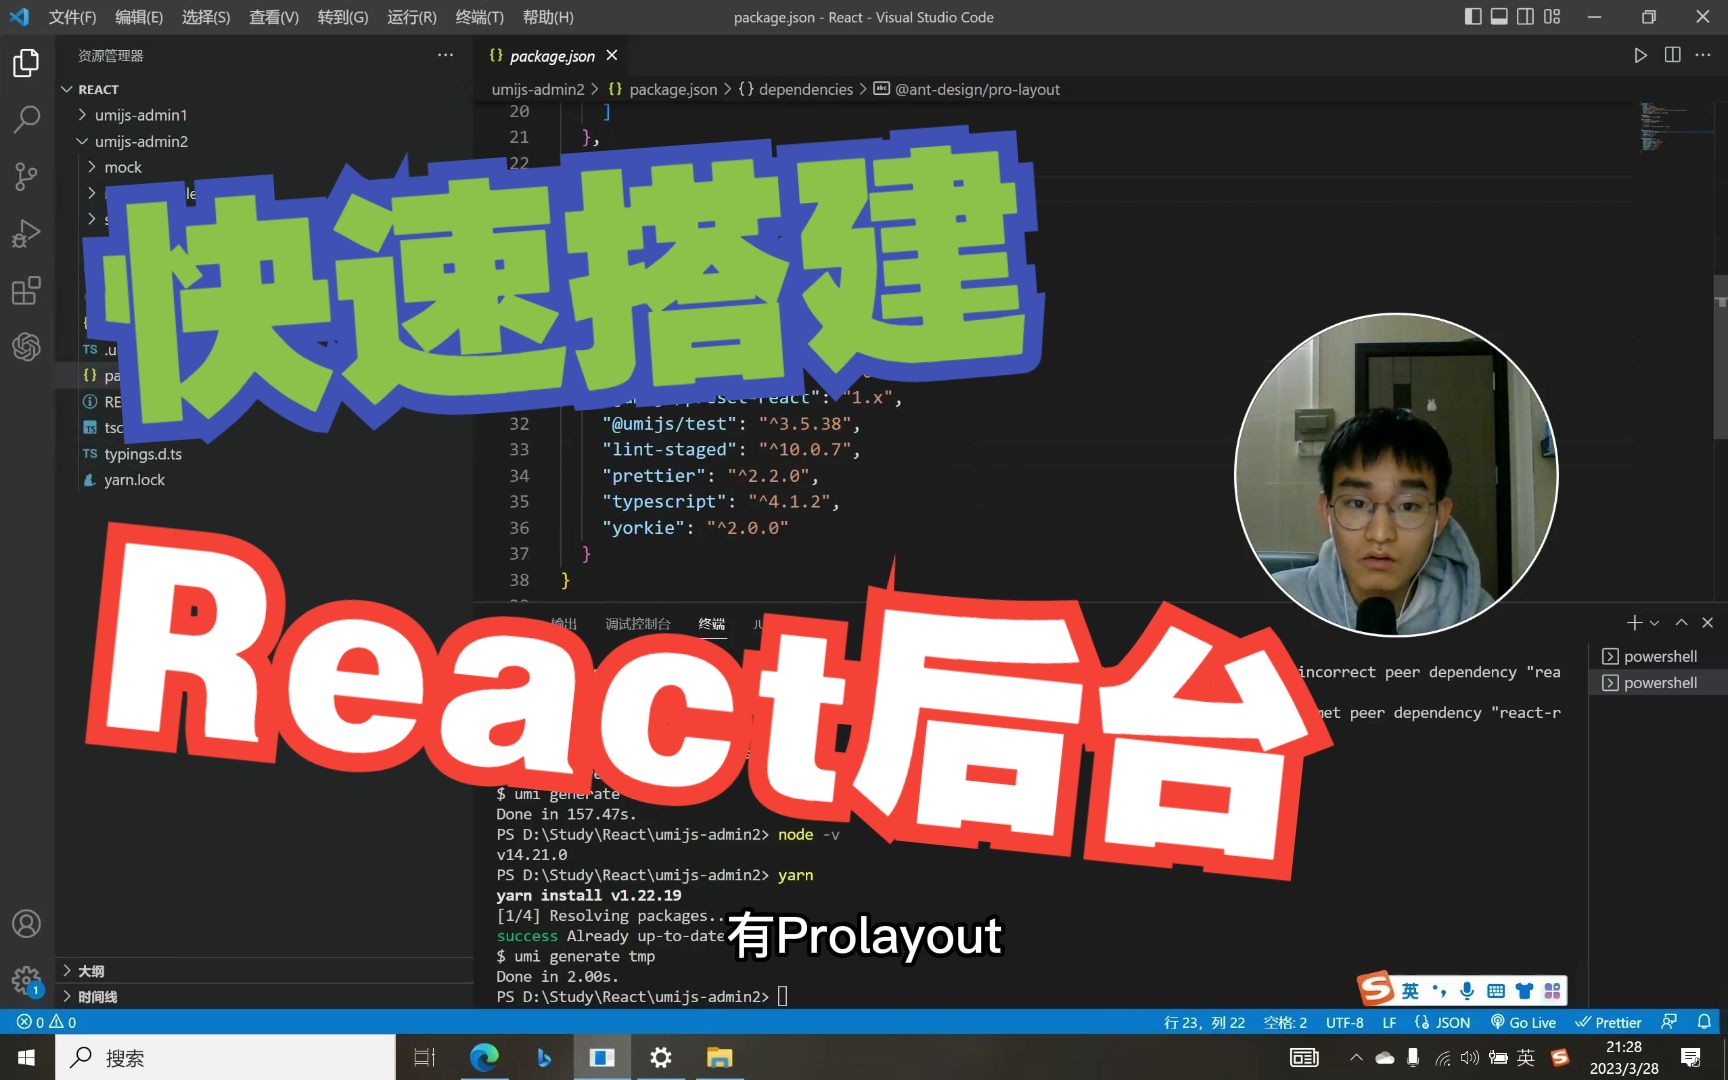Open the 帮助(H) menu
The height and width of the screenshot is (1080, 1728).
(548, 17)
